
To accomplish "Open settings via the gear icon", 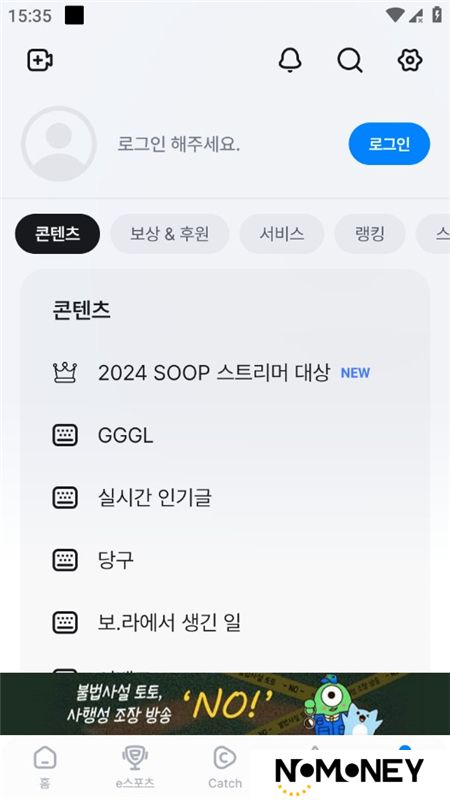I will 410,60.
